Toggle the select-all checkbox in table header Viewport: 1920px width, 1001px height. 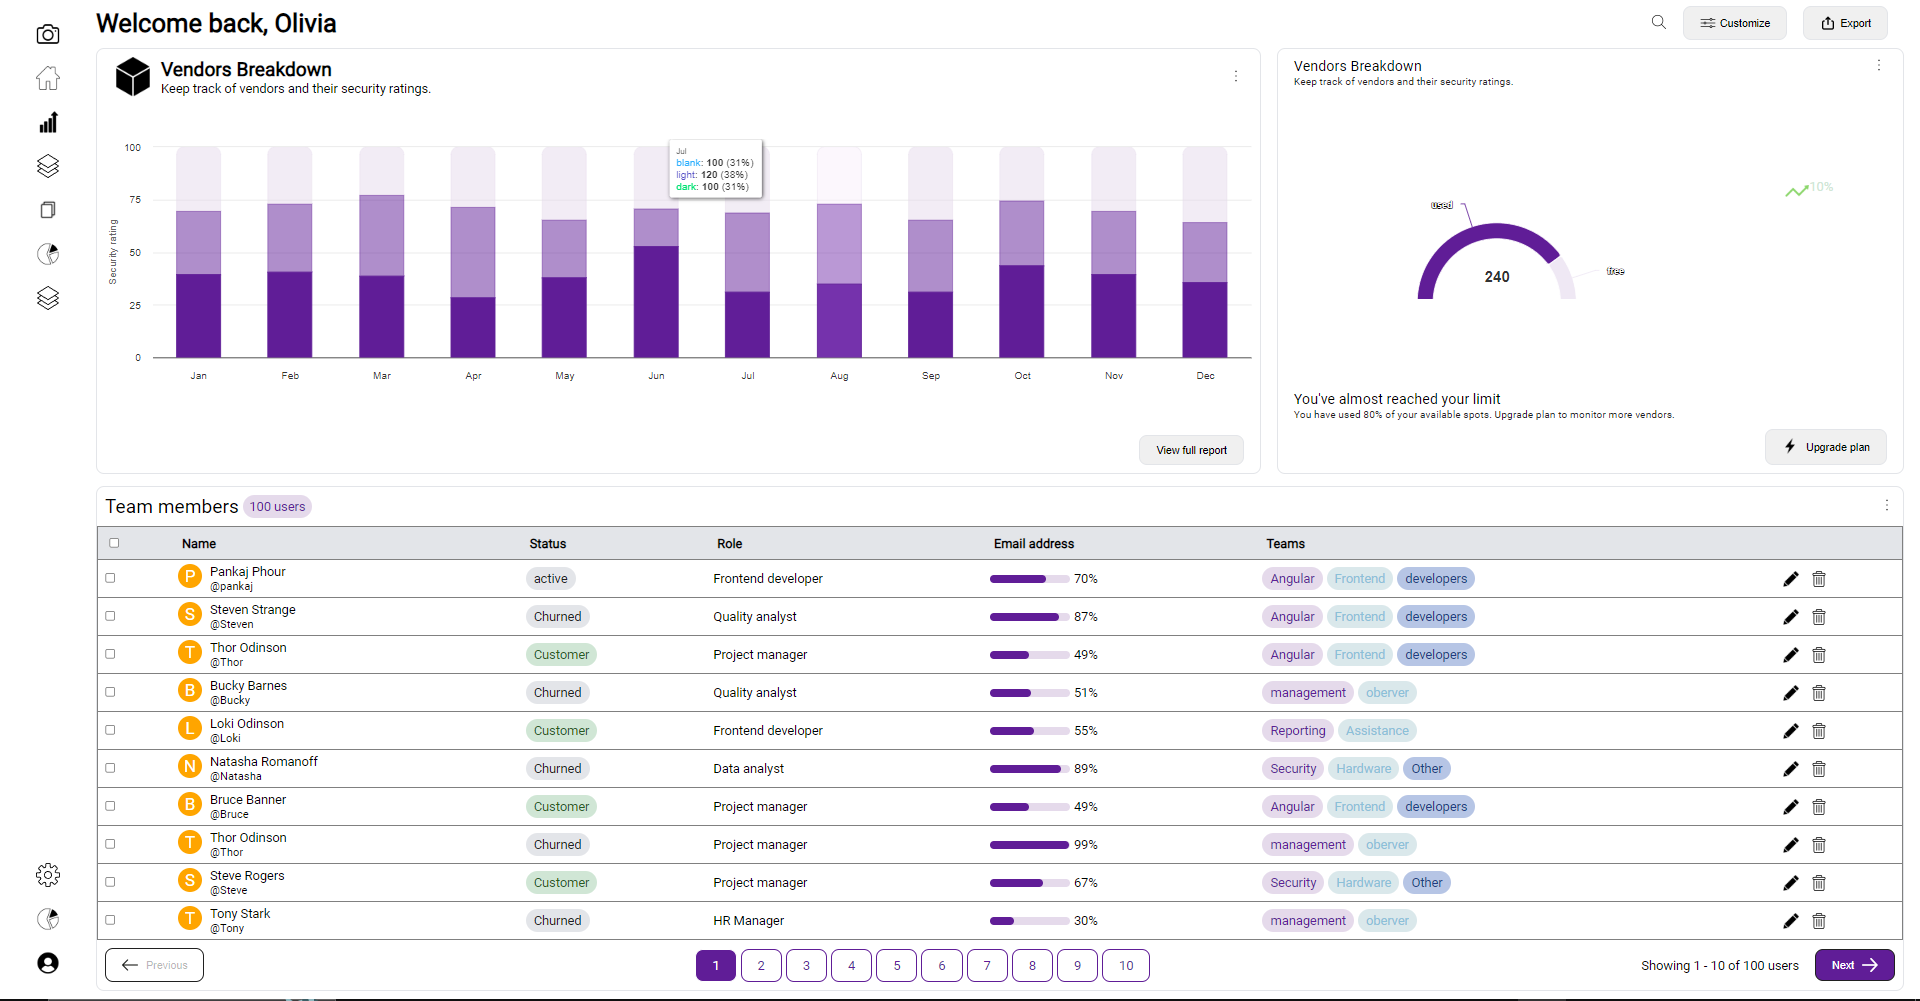[x=114, y=543]
